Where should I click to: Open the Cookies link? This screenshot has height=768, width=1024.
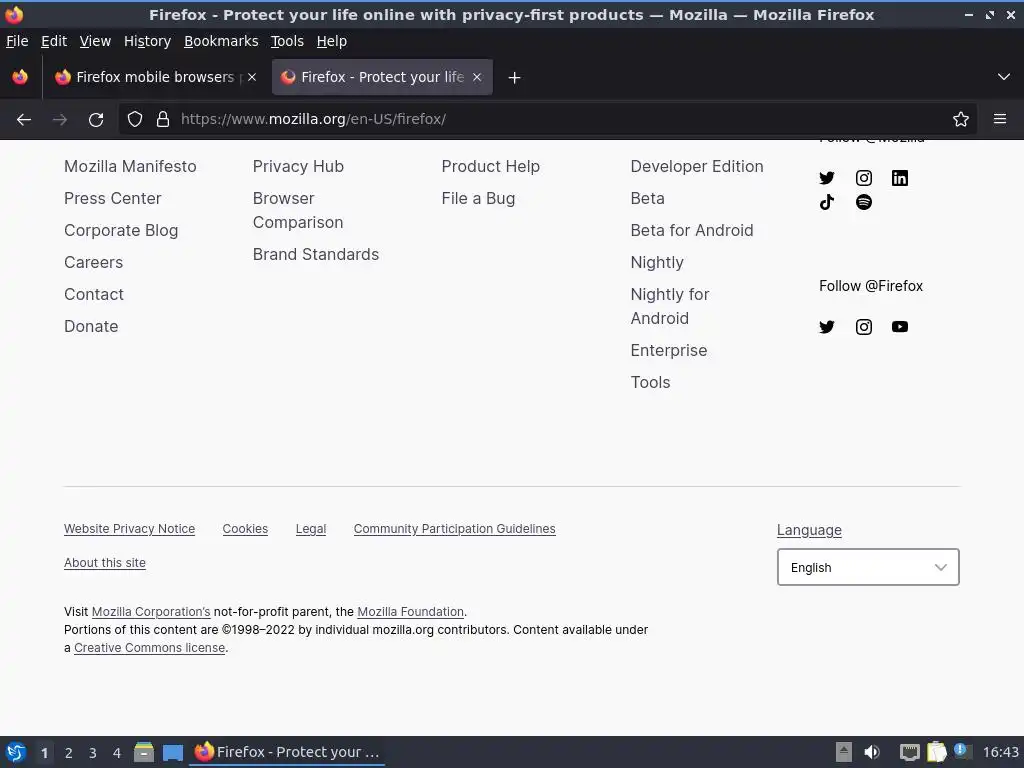pos(245,529)
